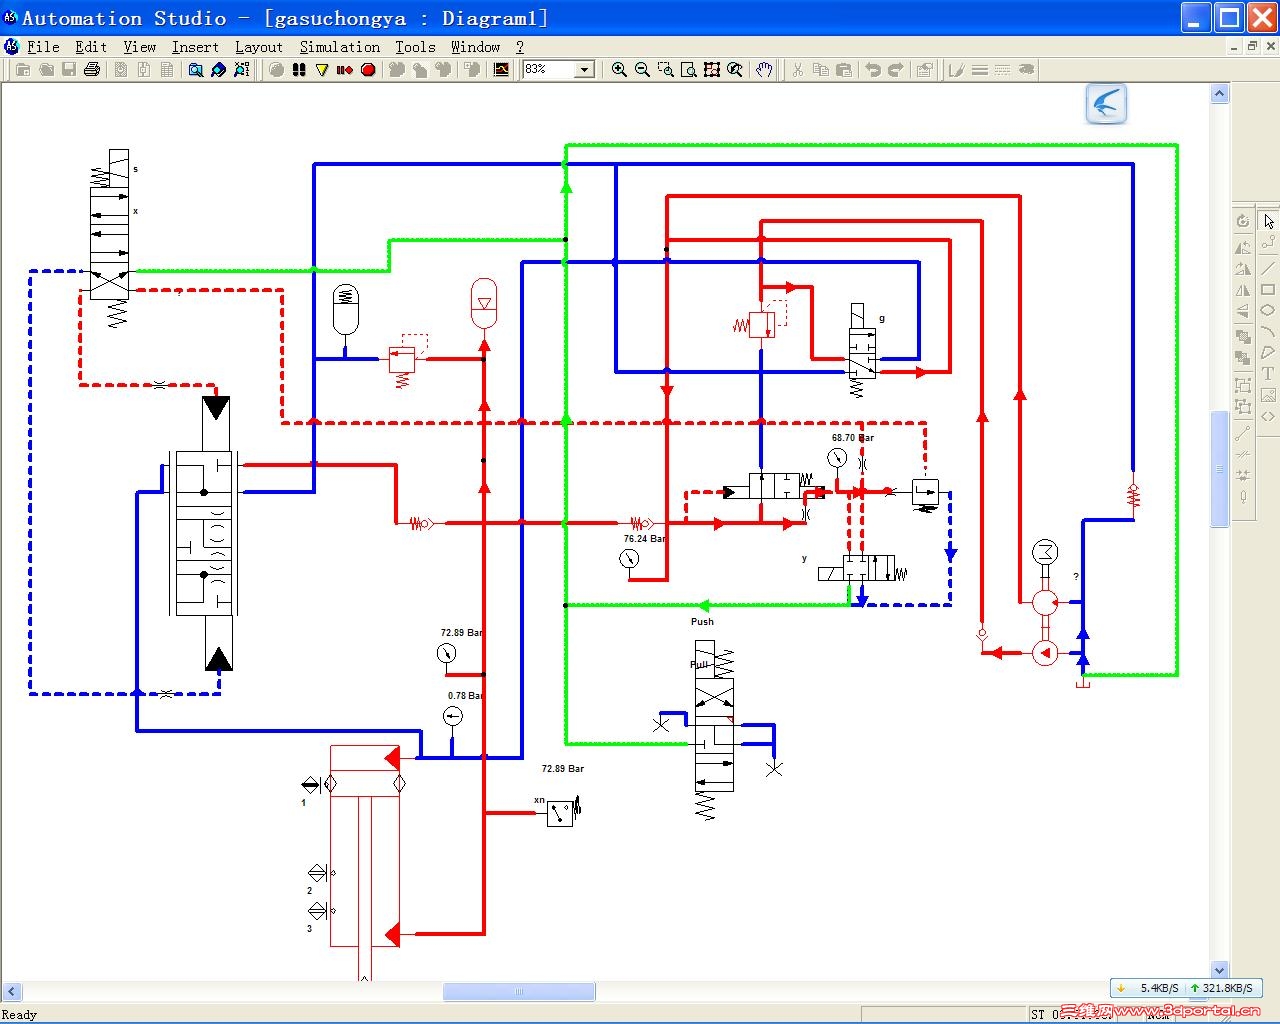Click the Pause simulation icon
This screenshot has width=1280, height=1024.
(x=298, y=69)
